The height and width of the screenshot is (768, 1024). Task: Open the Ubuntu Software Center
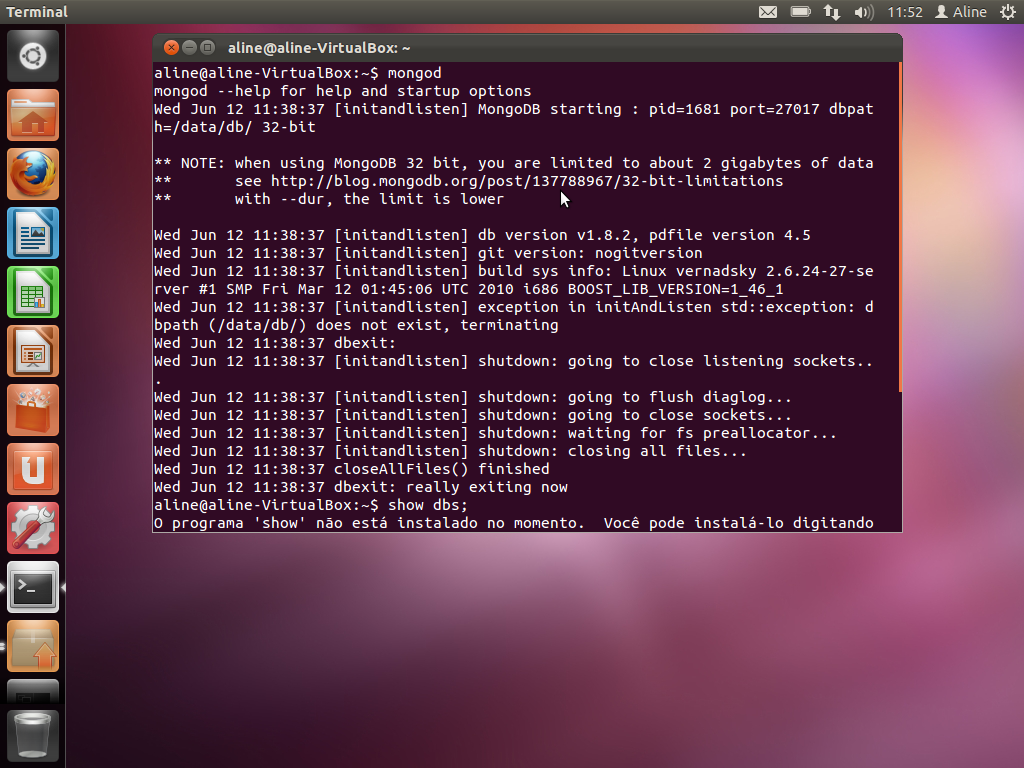[33, 410]
